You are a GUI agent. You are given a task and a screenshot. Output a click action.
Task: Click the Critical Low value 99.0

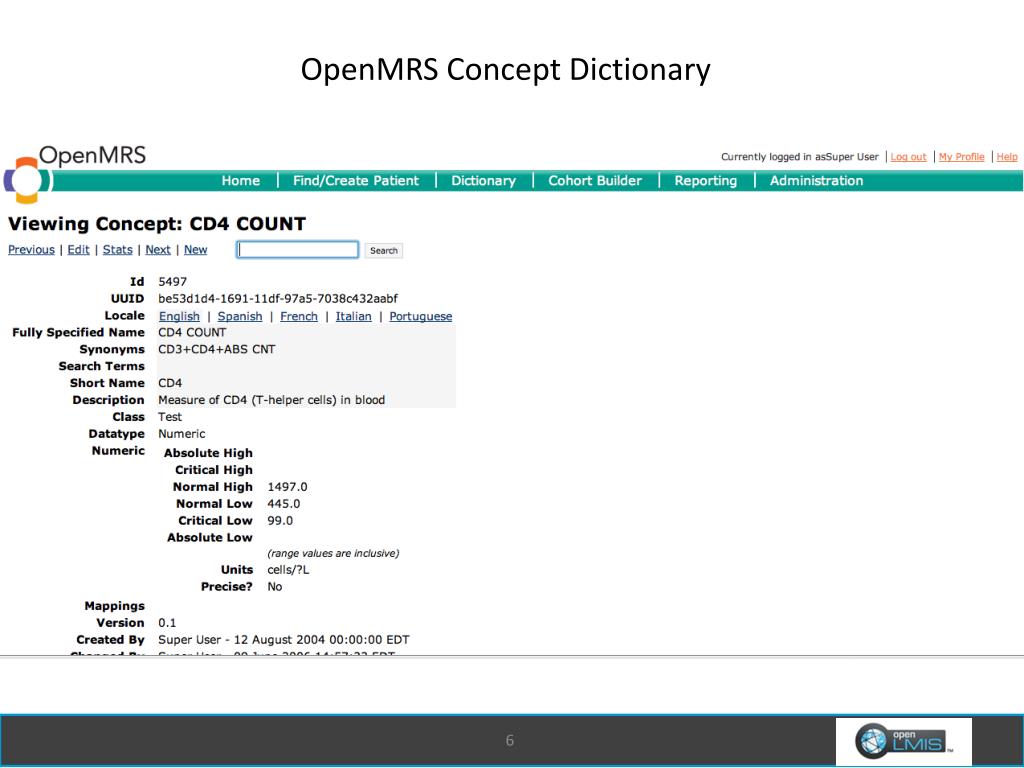click(x=280, y=521)
